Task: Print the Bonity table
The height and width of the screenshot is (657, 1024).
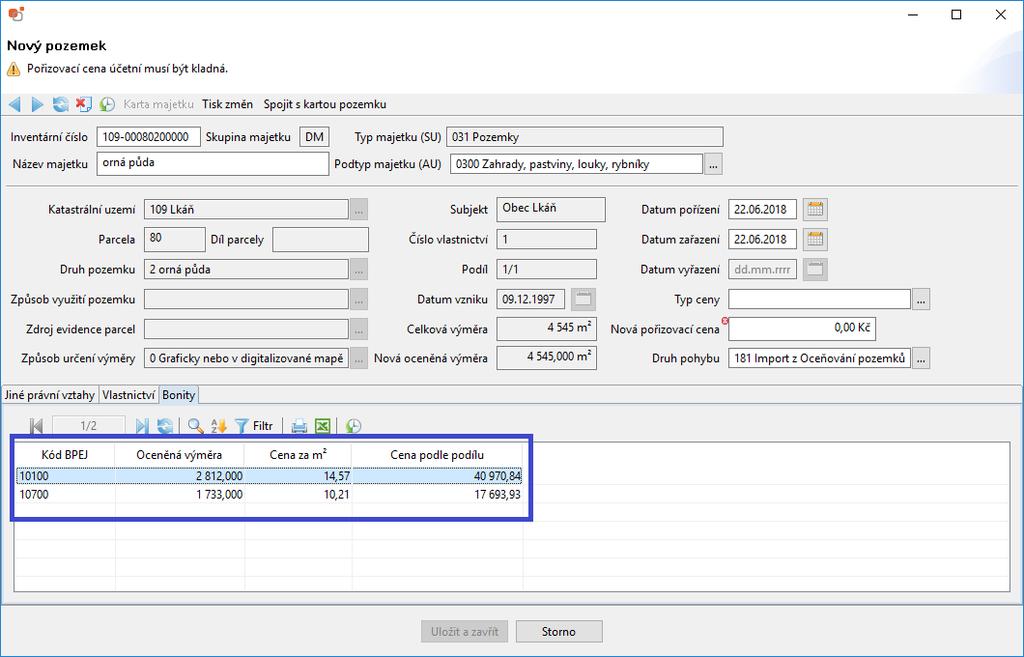Action: [x=299, y=426]
